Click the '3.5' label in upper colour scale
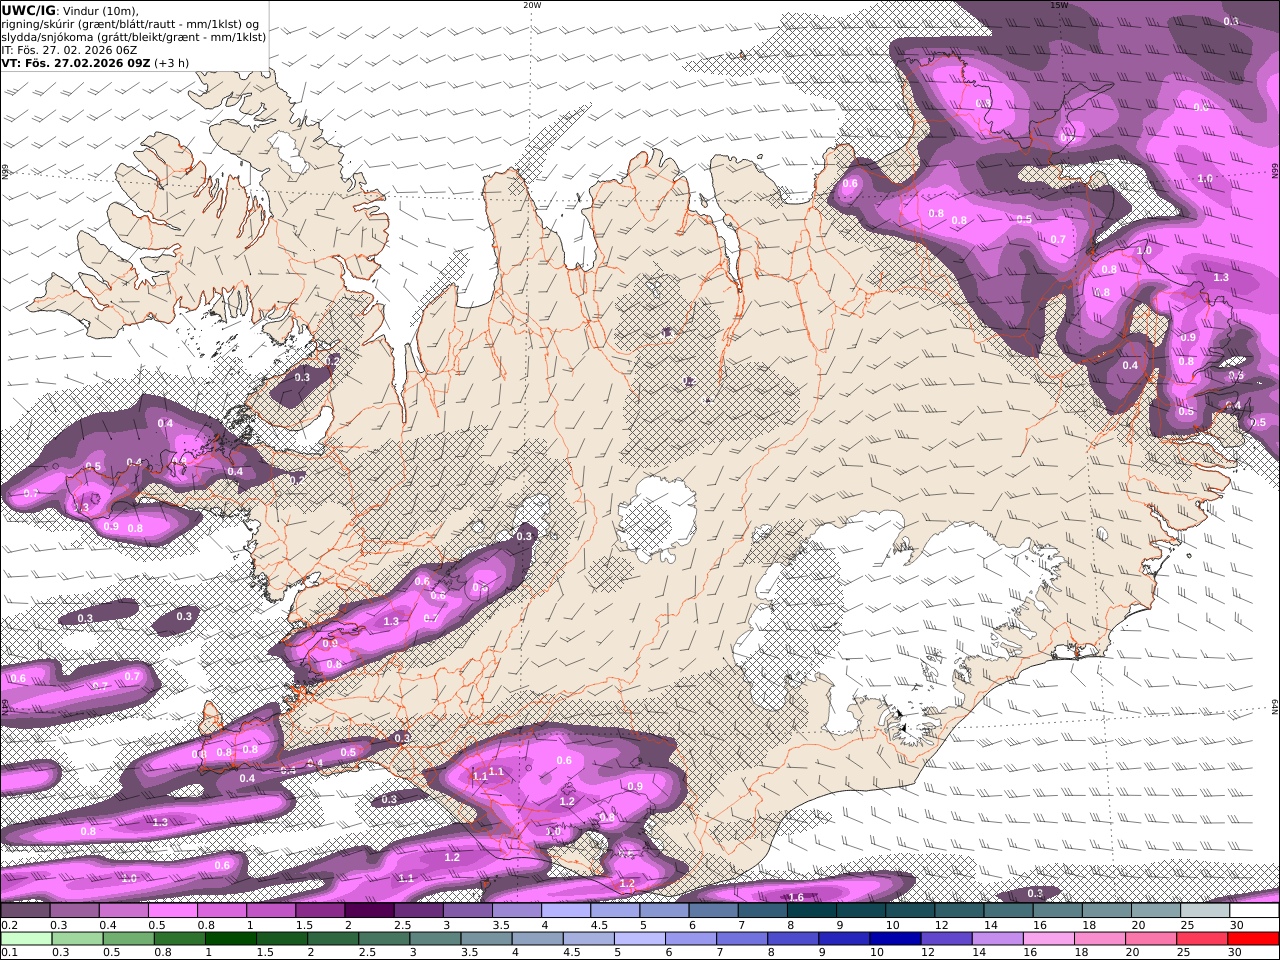1280x960 pixels. tap(500, 925)
